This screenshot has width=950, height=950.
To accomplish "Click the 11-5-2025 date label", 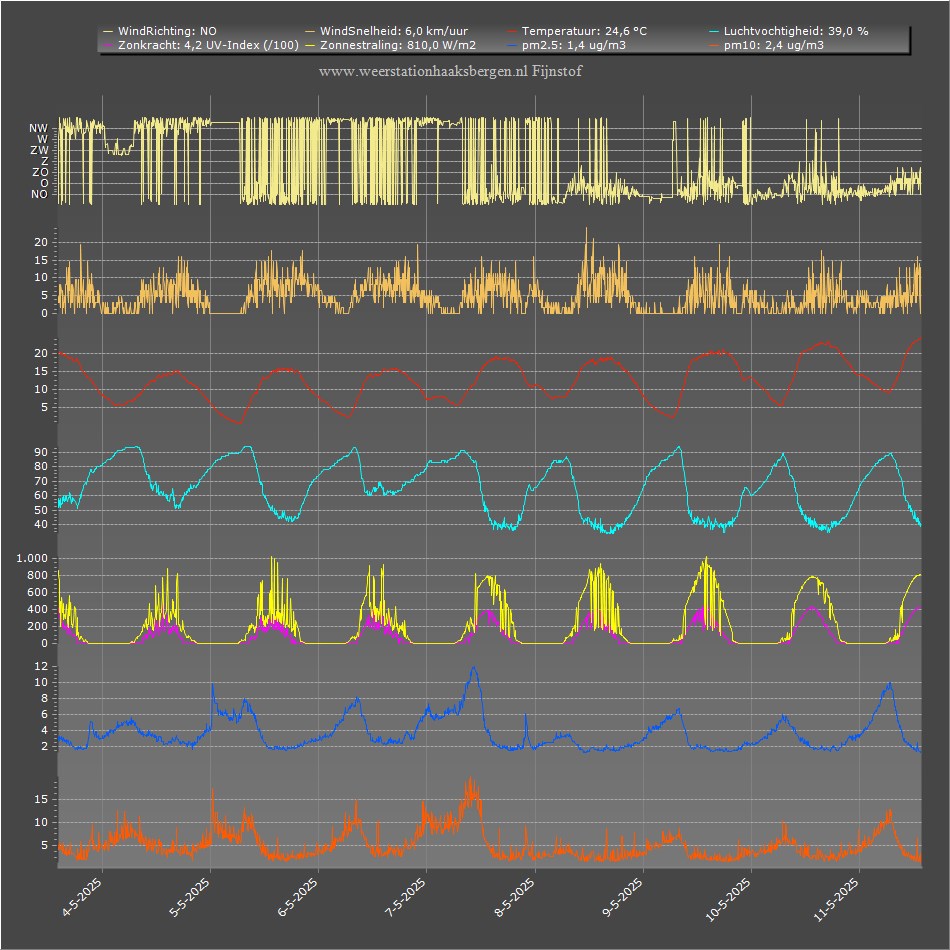I will pos(836,900).
